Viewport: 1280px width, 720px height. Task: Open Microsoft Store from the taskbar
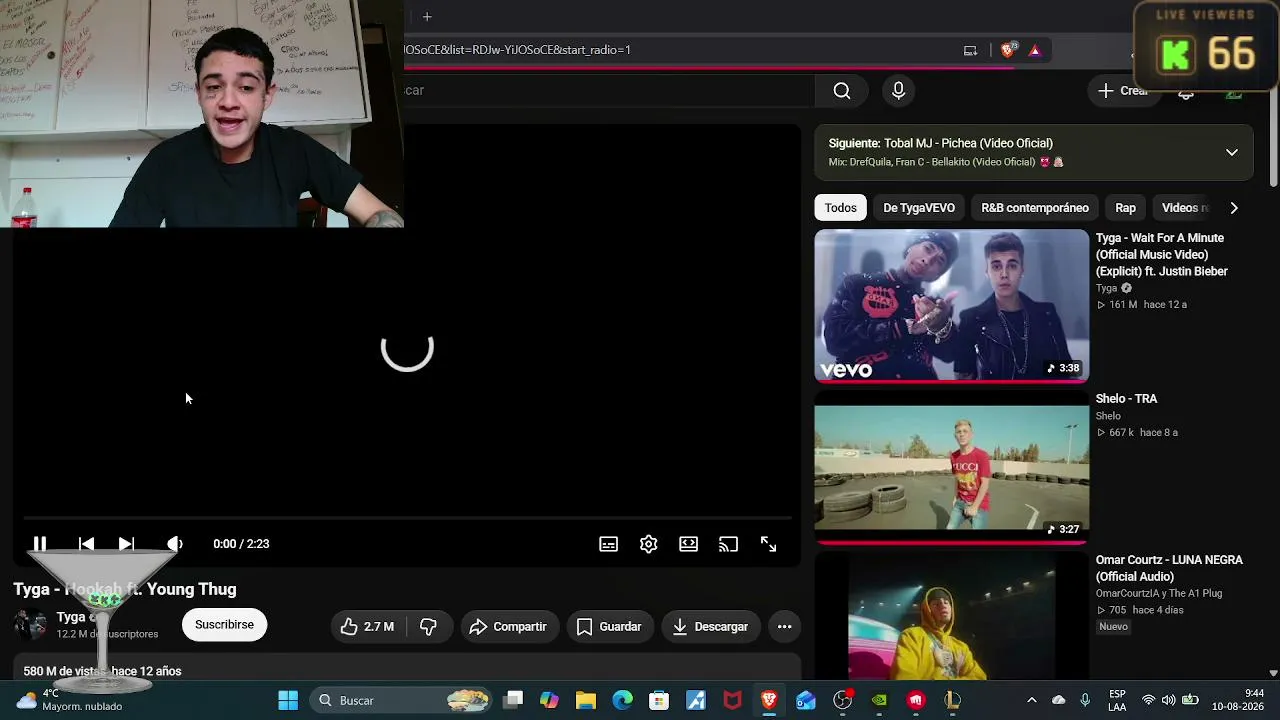[x=659, y=700]
